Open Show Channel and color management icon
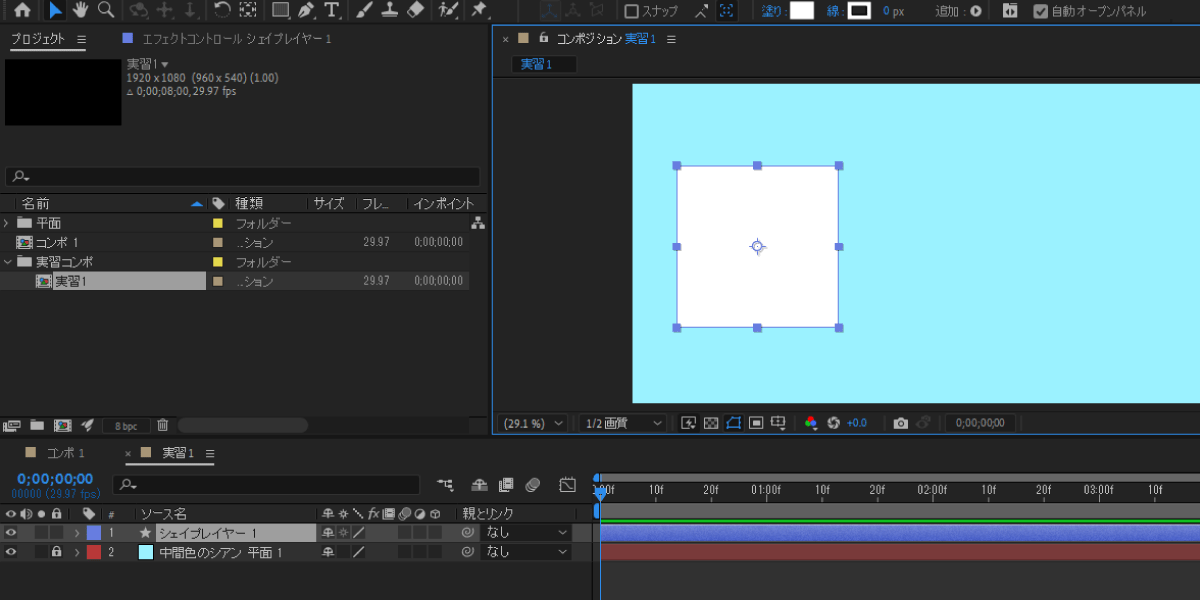The image size is (1200, 600). pyautogui.click(x=811, y=423)
